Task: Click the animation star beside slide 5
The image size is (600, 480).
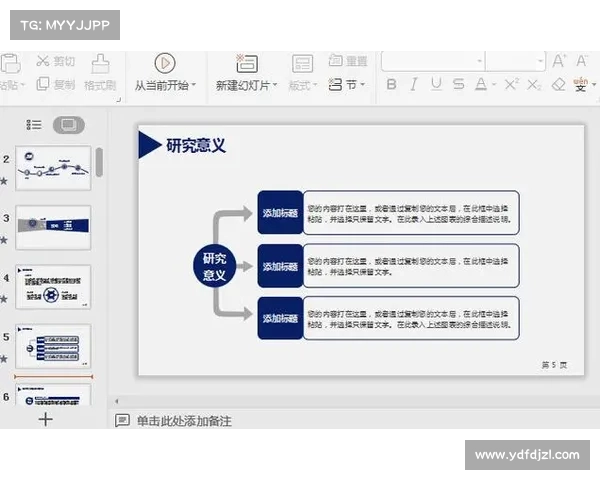Action: 4,359
